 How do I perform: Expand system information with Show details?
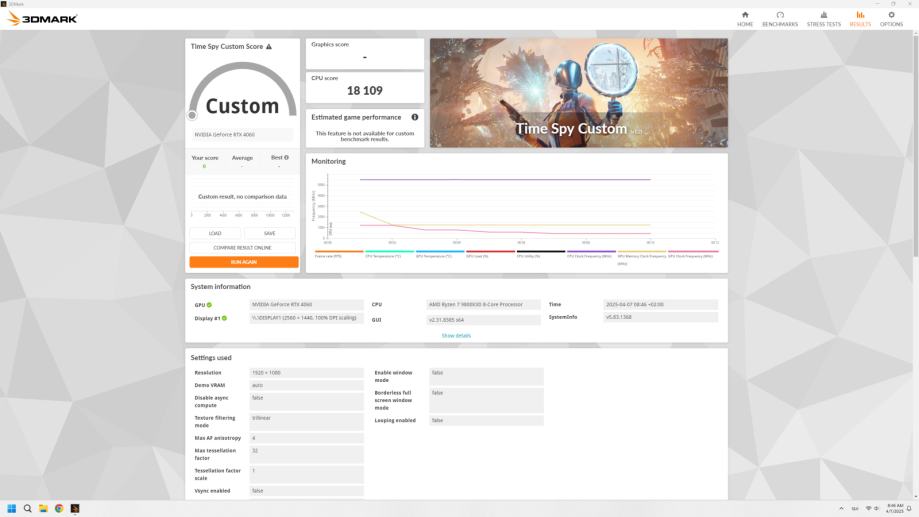coord(456,335)
